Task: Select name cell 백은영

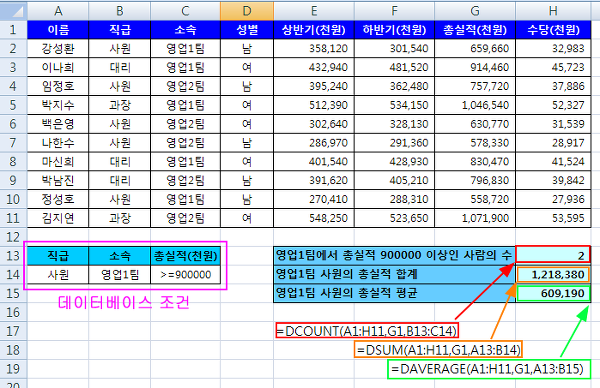Action: click(58, 124)
